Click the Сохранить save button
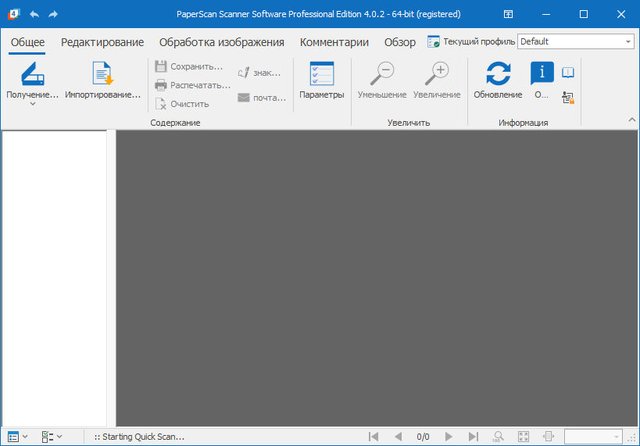 [190, 67]
